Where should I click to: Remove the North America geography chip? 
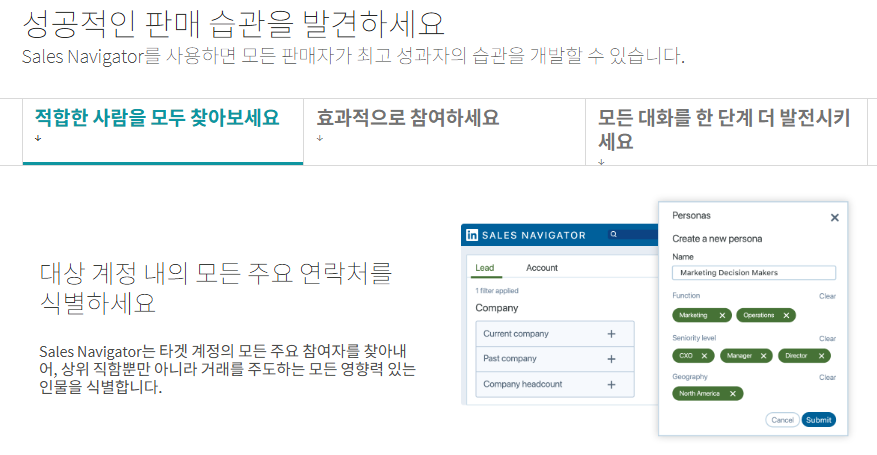point(733,394)
